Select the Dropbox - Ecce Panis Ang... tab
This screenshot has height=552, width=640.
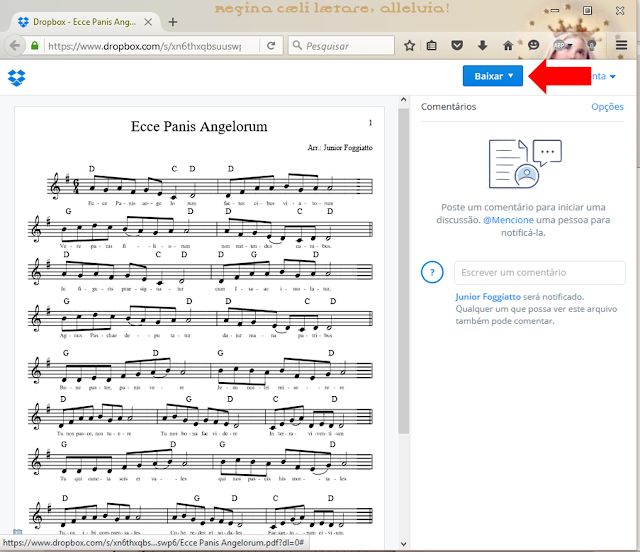pos(84,22)
